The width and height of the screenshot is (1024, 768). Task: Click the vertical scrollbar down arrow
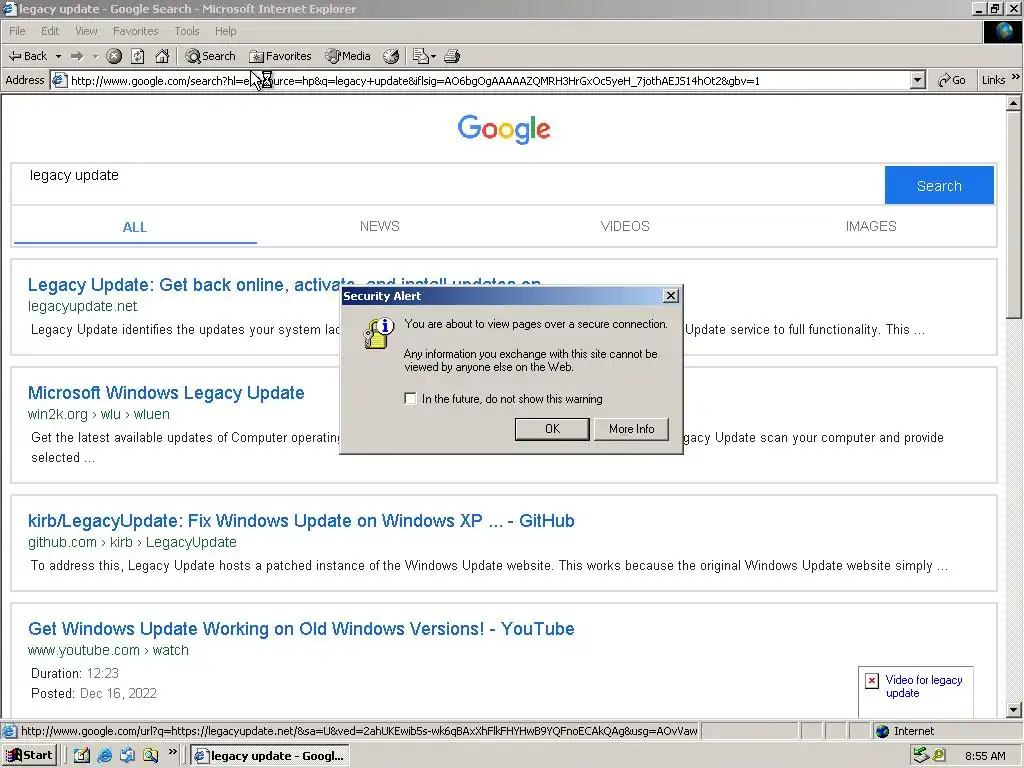[1014, 710]
